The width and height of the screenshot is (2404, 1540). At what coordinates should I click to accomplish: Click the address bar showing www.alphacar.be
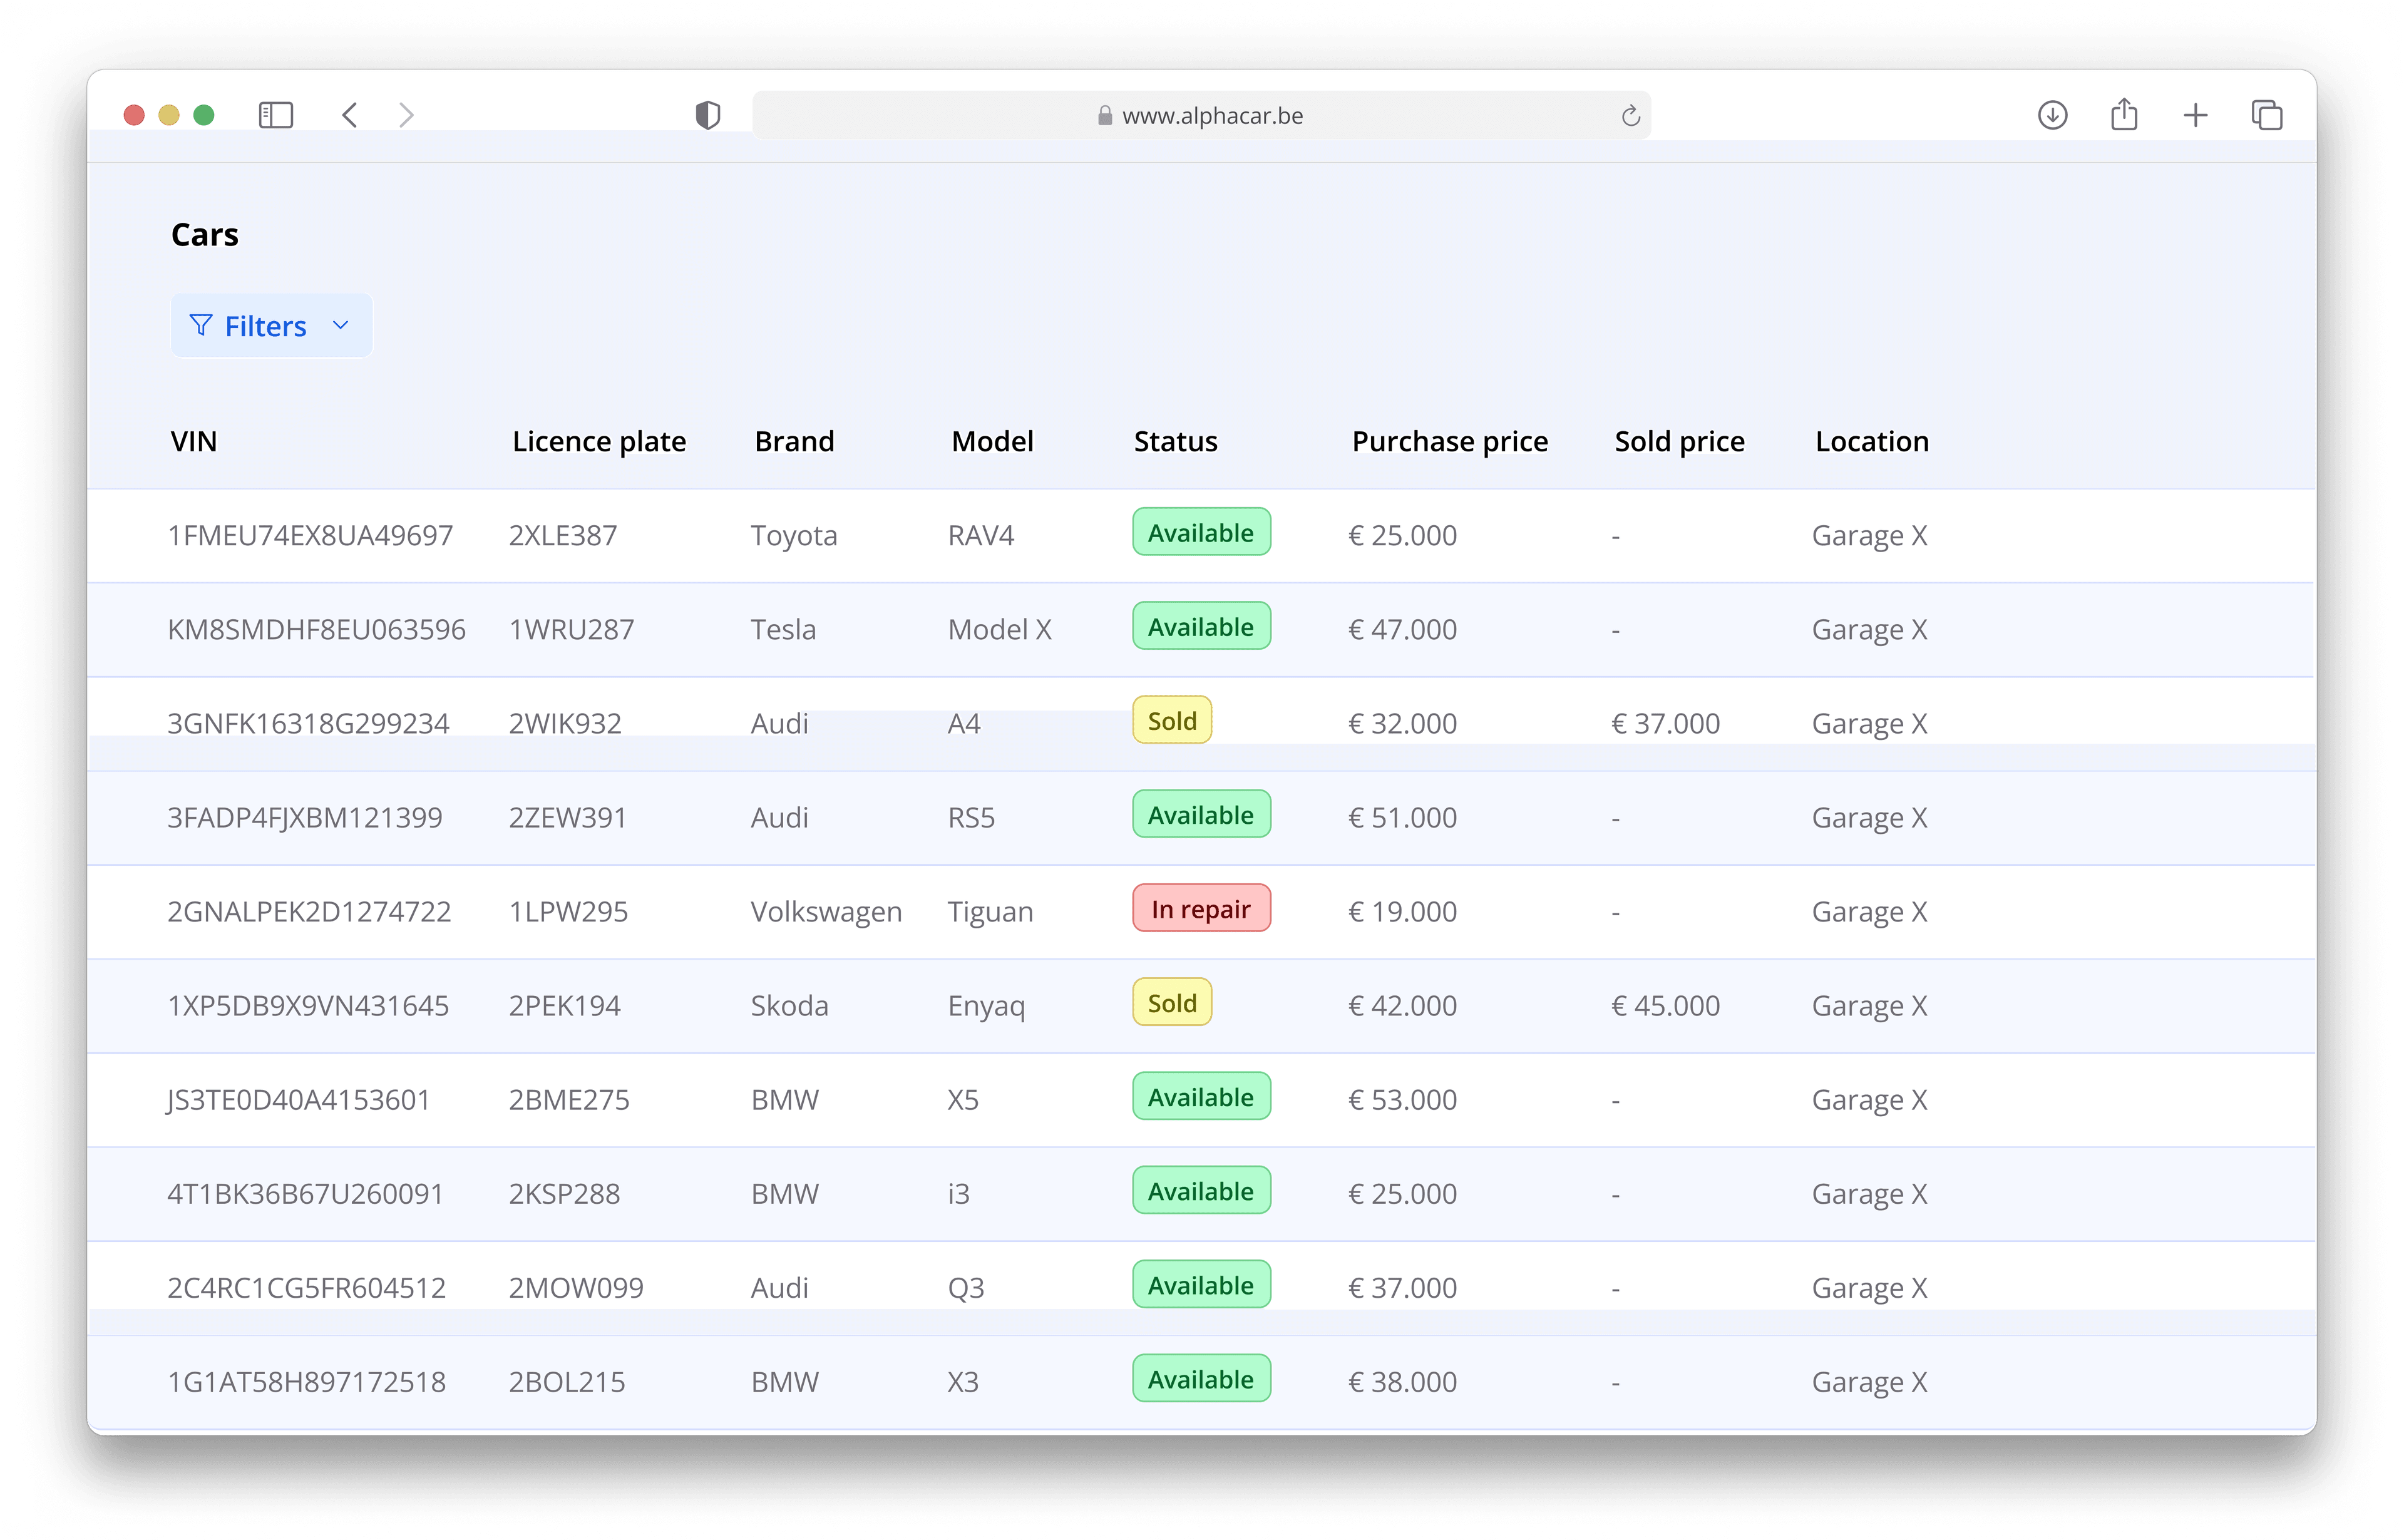(x=1201, y=115)
